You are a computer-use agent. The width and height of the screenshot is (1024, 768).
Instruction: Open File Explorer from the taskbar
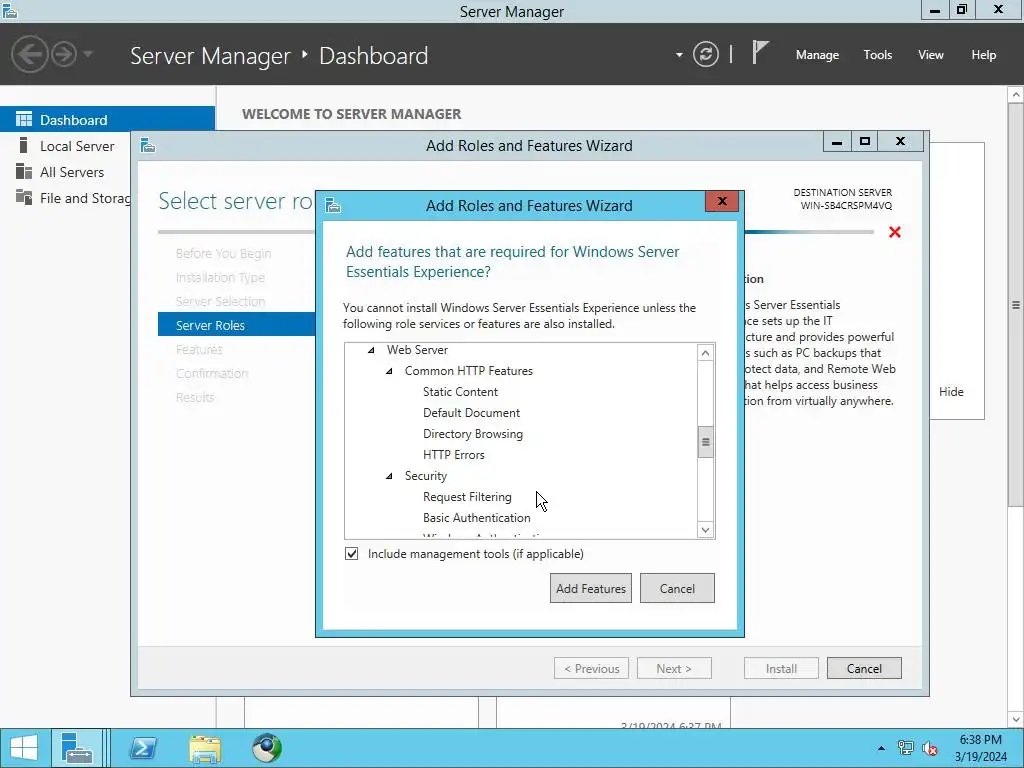pyautogui.click(x=205, y=748)
